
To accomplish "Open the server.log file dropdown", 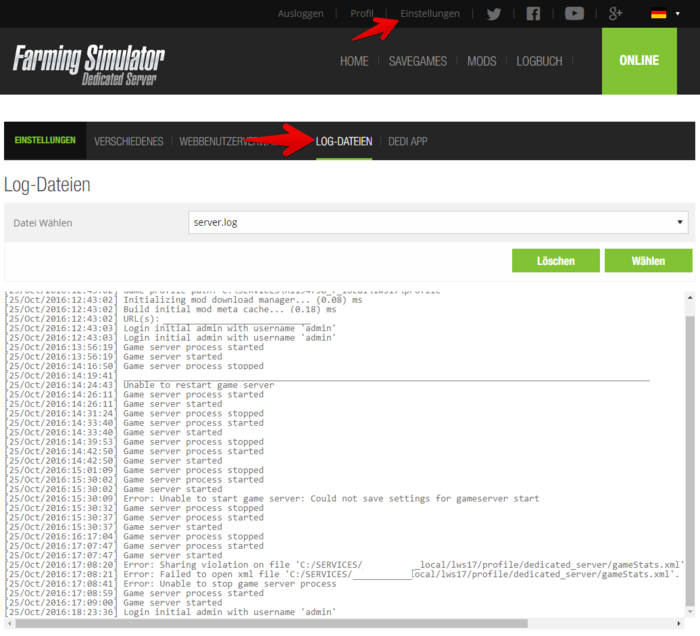I will tap(438, 222).
